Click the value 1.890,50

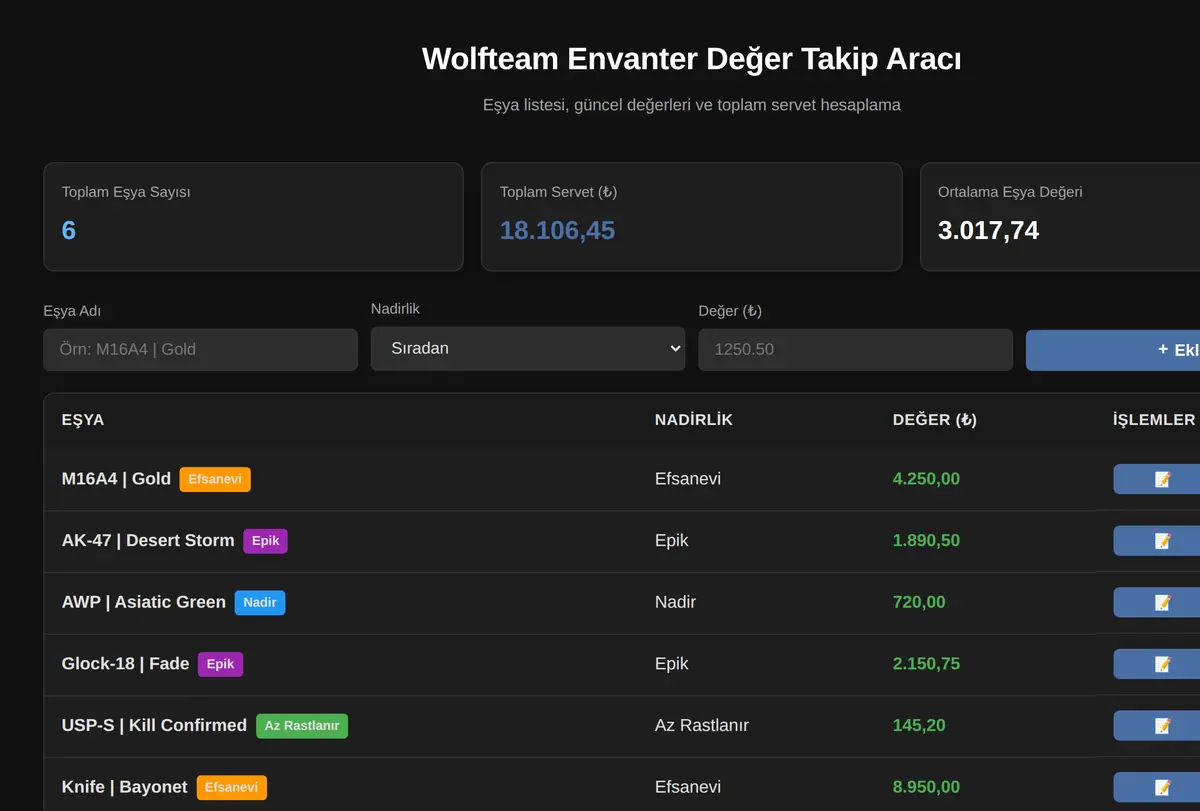pyautogui.click(x=926, y=541)
